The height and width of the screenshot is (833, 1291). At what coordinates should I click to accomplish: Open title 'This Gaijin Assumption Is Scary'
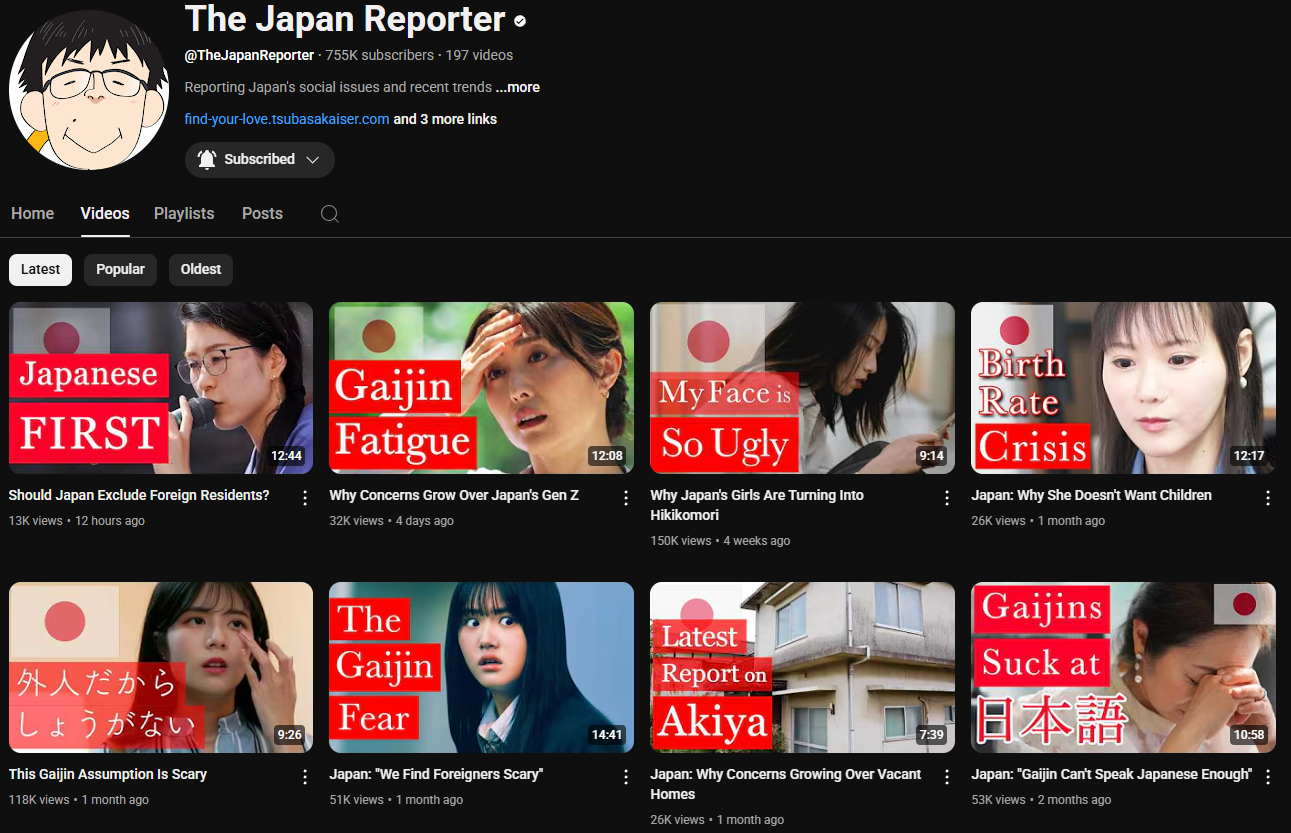(x=108, y=774)
